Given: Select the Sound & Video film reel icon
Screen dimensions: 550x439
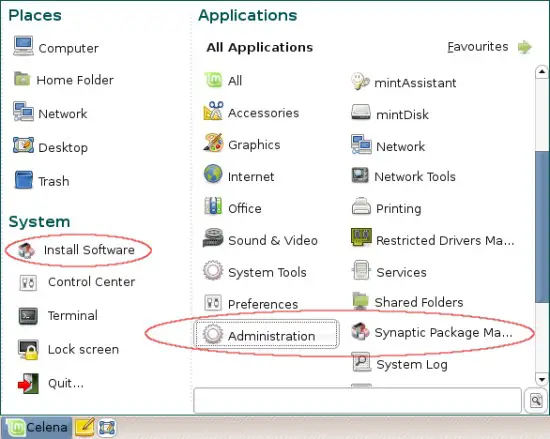Looking at the screenshot, I should pyautogui.click(x=213, y=238).
